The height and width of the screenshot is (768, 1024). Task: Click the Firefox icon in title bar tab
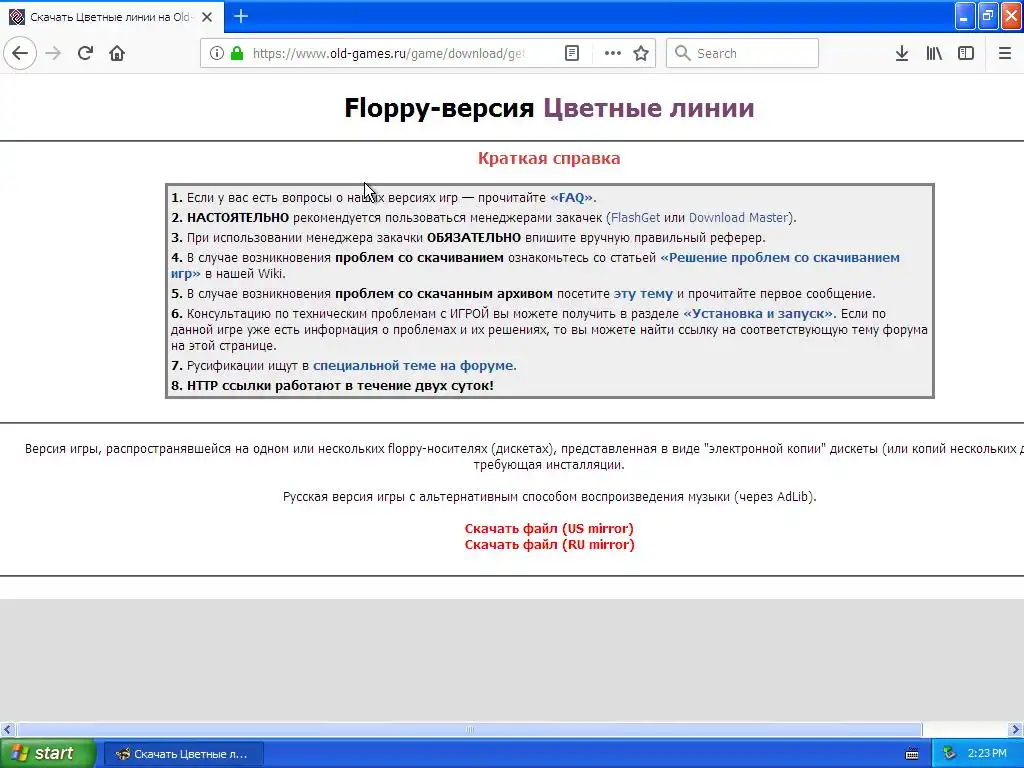[x=17, y=17]
